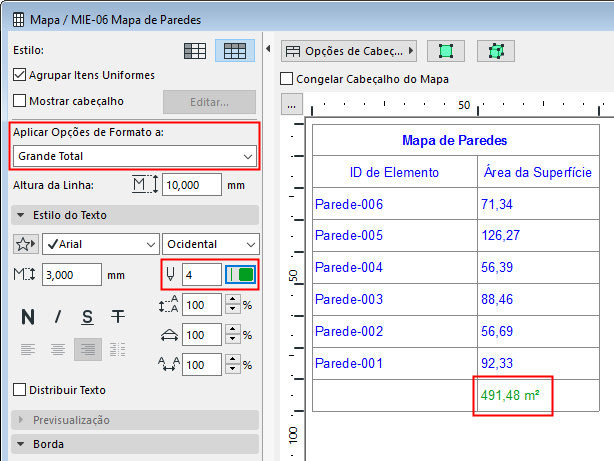Image resolution: width=614 pixels, height=461 pixels.
Task: Open the favorites star button
Action: (25, 244)
